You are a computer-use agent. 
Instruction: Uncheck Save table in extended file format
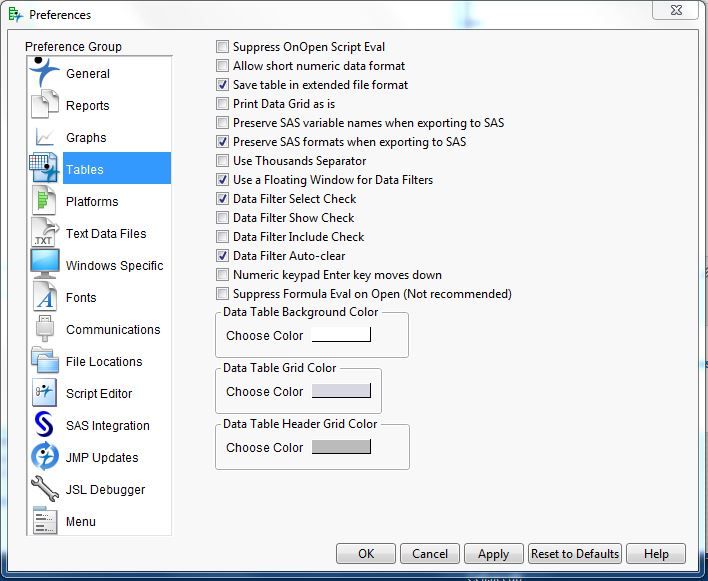pyautogui.click(x=222, y=84)
